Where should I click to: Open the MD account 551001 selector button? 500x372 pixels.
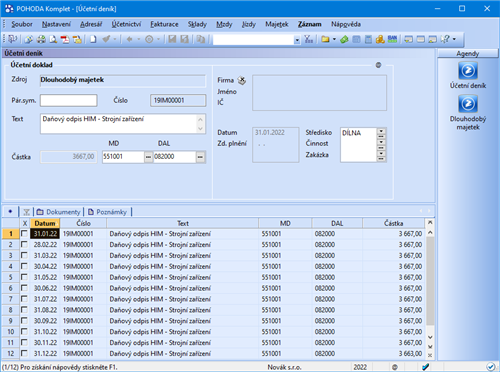click(148, 157)
